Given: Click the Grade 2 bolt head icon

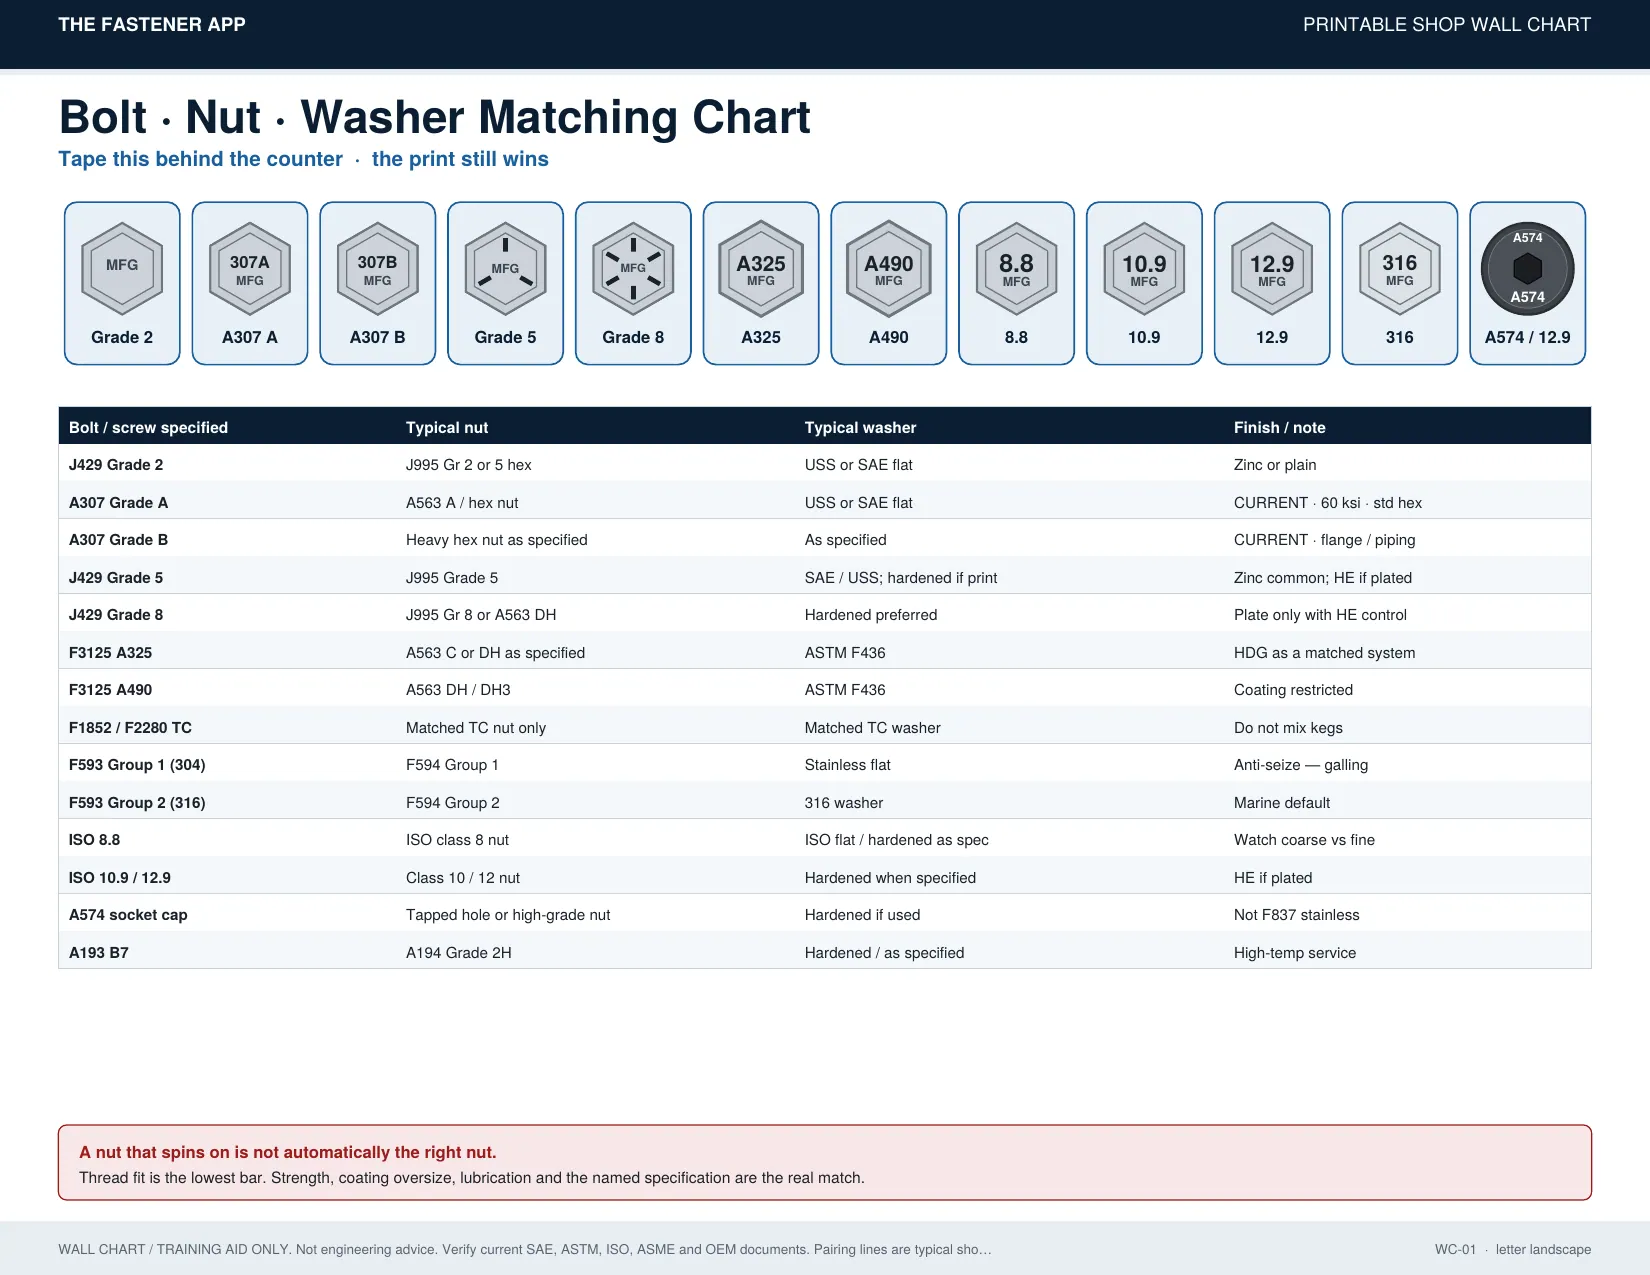Looking at the screenshot, I should coord(122,269).
